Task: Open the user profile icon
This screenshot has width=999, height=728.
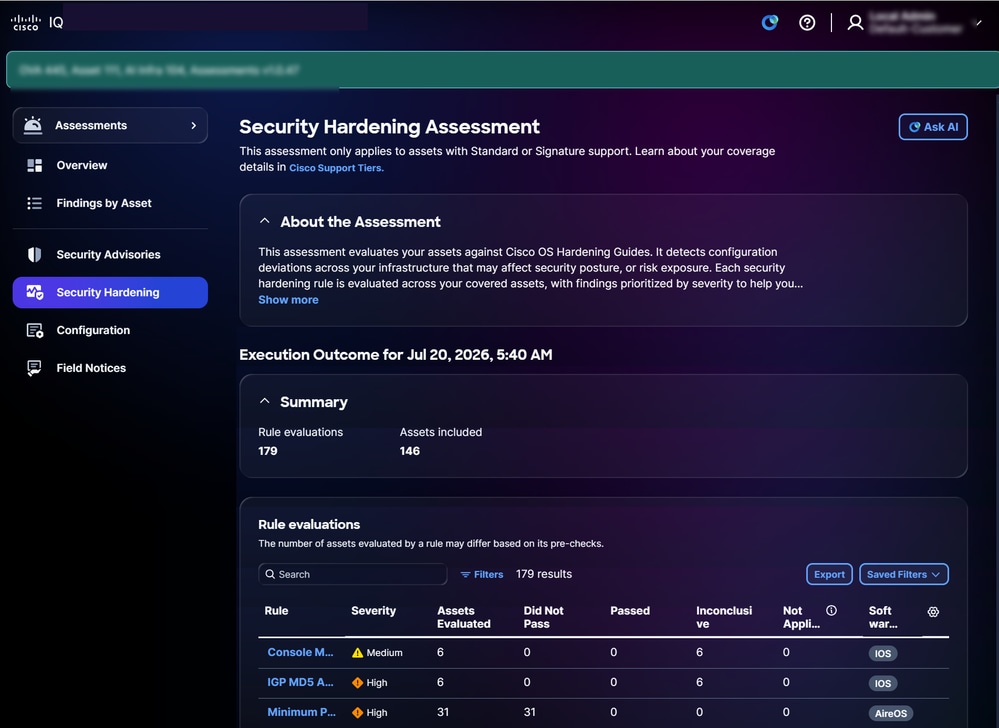Action: point(855,23)
